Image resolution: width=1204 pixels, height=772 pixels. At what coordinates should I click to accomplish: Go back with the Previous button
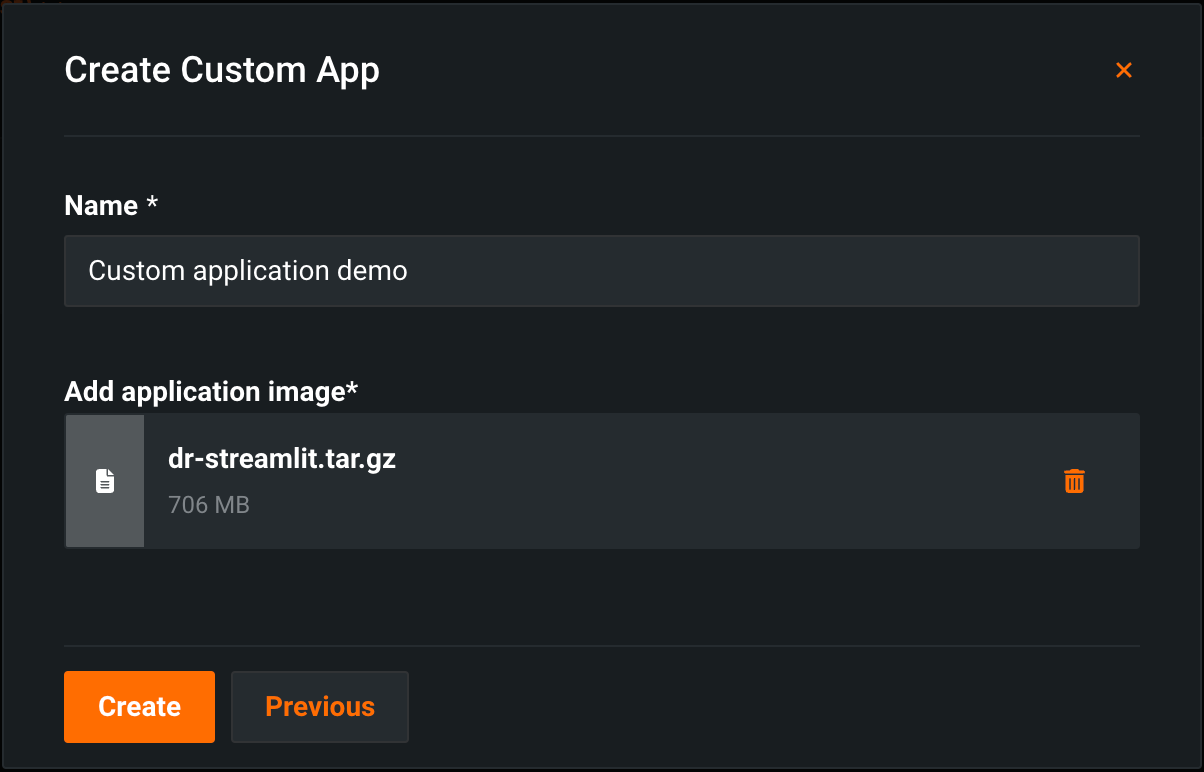(x=320, y=707)
